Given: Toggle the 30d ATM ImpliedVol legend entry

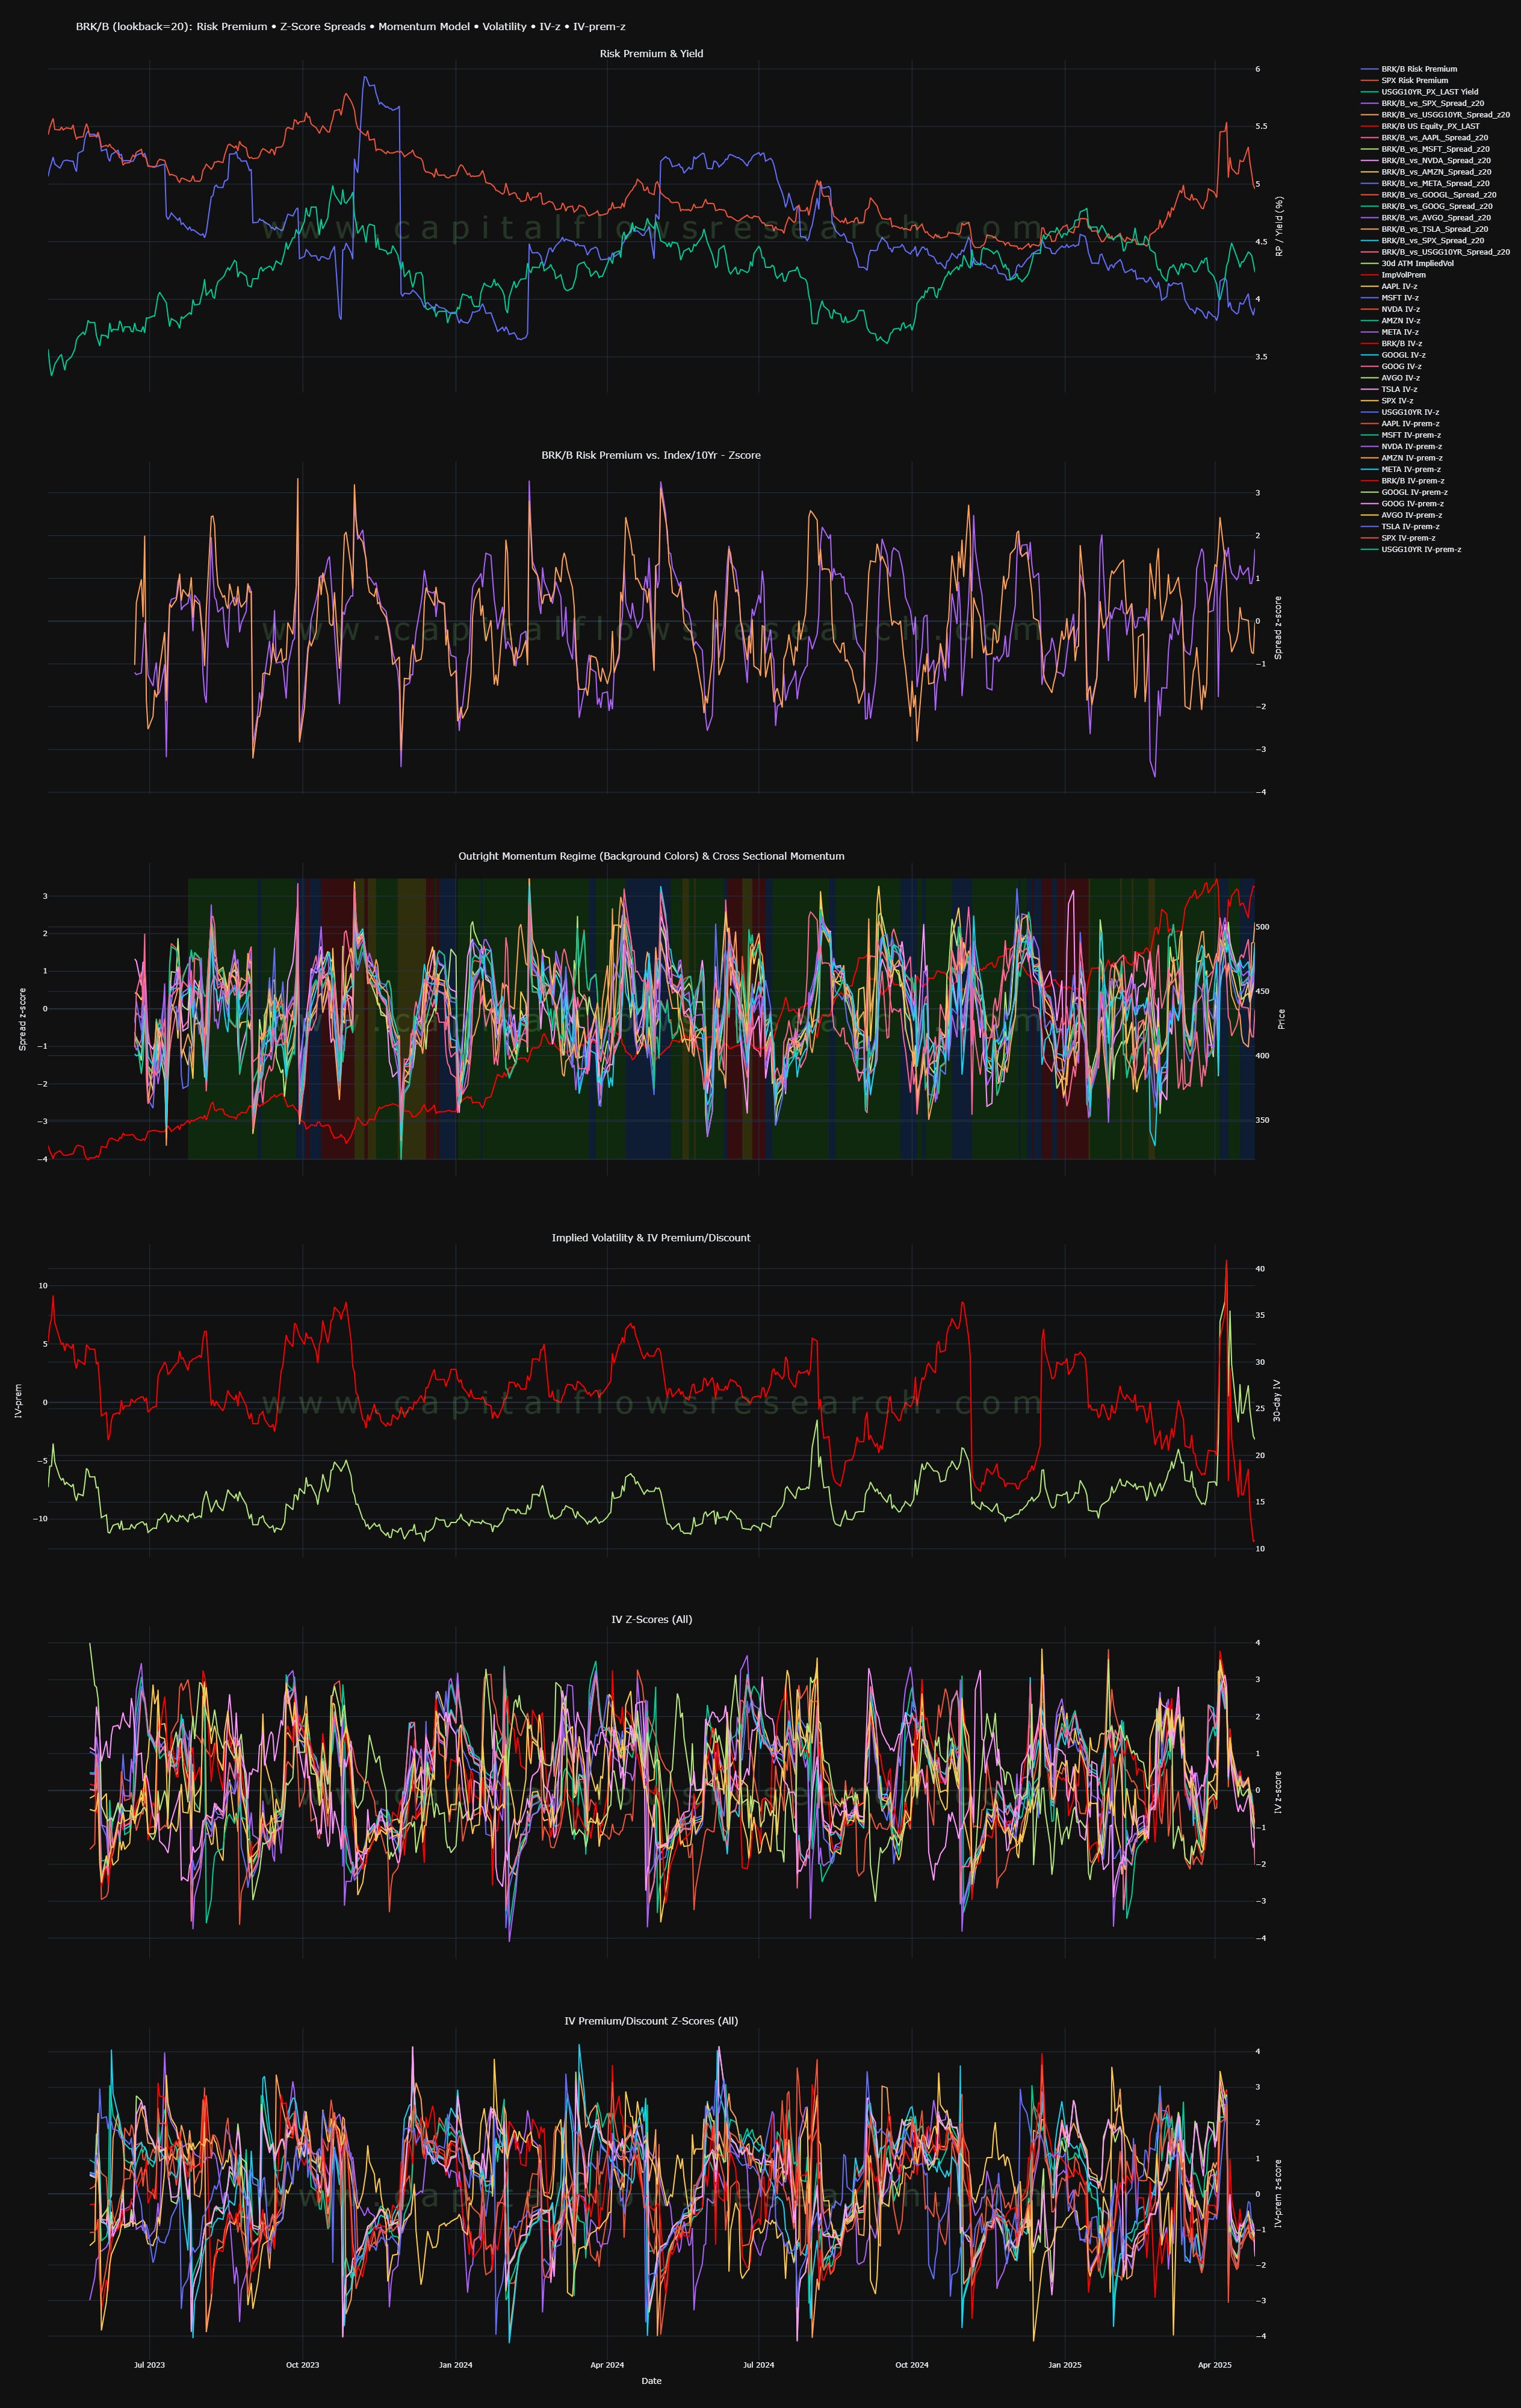Looking at the screenshot, I should click(x=1408, y=263).
